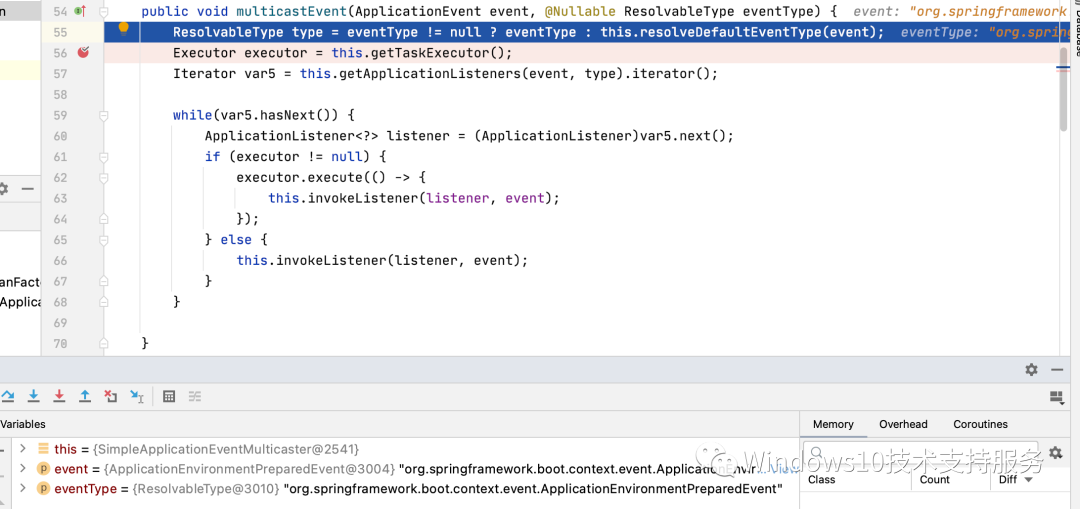Hide the debug tool window with the minus icon
The width and height of the screenshot is (1080, 509).
point(1057,369)
